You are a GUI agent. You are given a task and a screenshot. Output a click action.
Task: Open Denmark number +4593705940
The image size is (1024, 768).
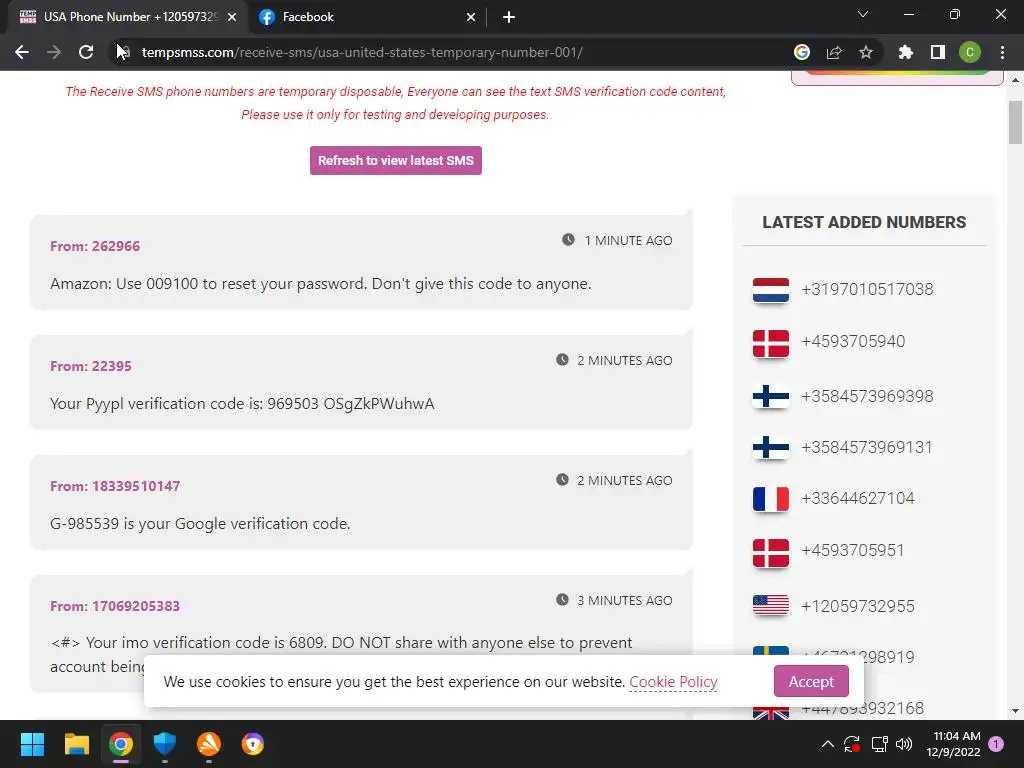[853, 342]
